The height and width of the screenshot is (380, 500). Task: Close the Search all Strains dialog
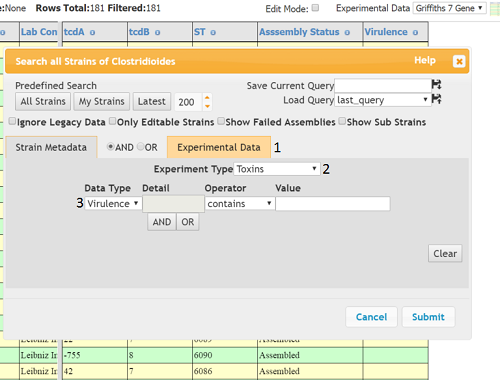coord(459,61)
